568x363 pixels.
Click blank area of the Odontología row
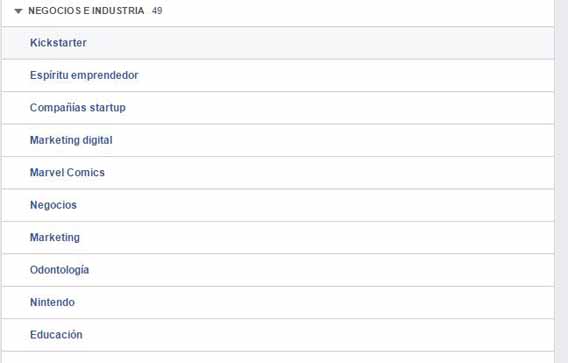click(319, 270)
